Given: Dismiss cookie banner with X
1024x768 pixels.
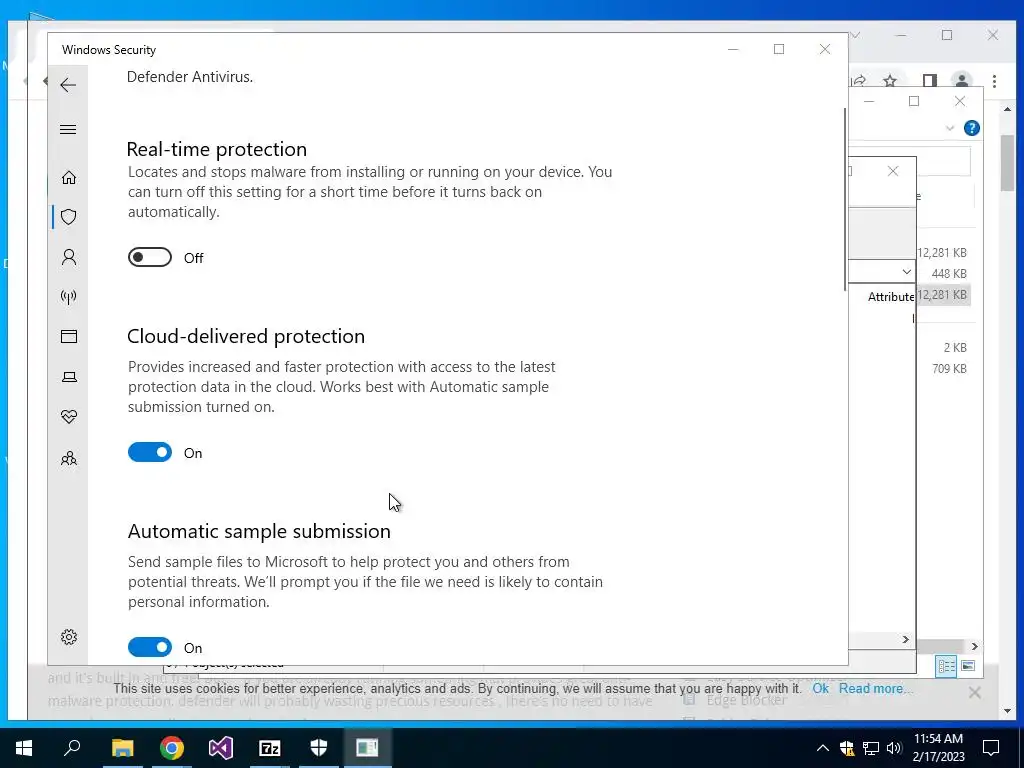Looking at the screenshot, I should [974, 692].
